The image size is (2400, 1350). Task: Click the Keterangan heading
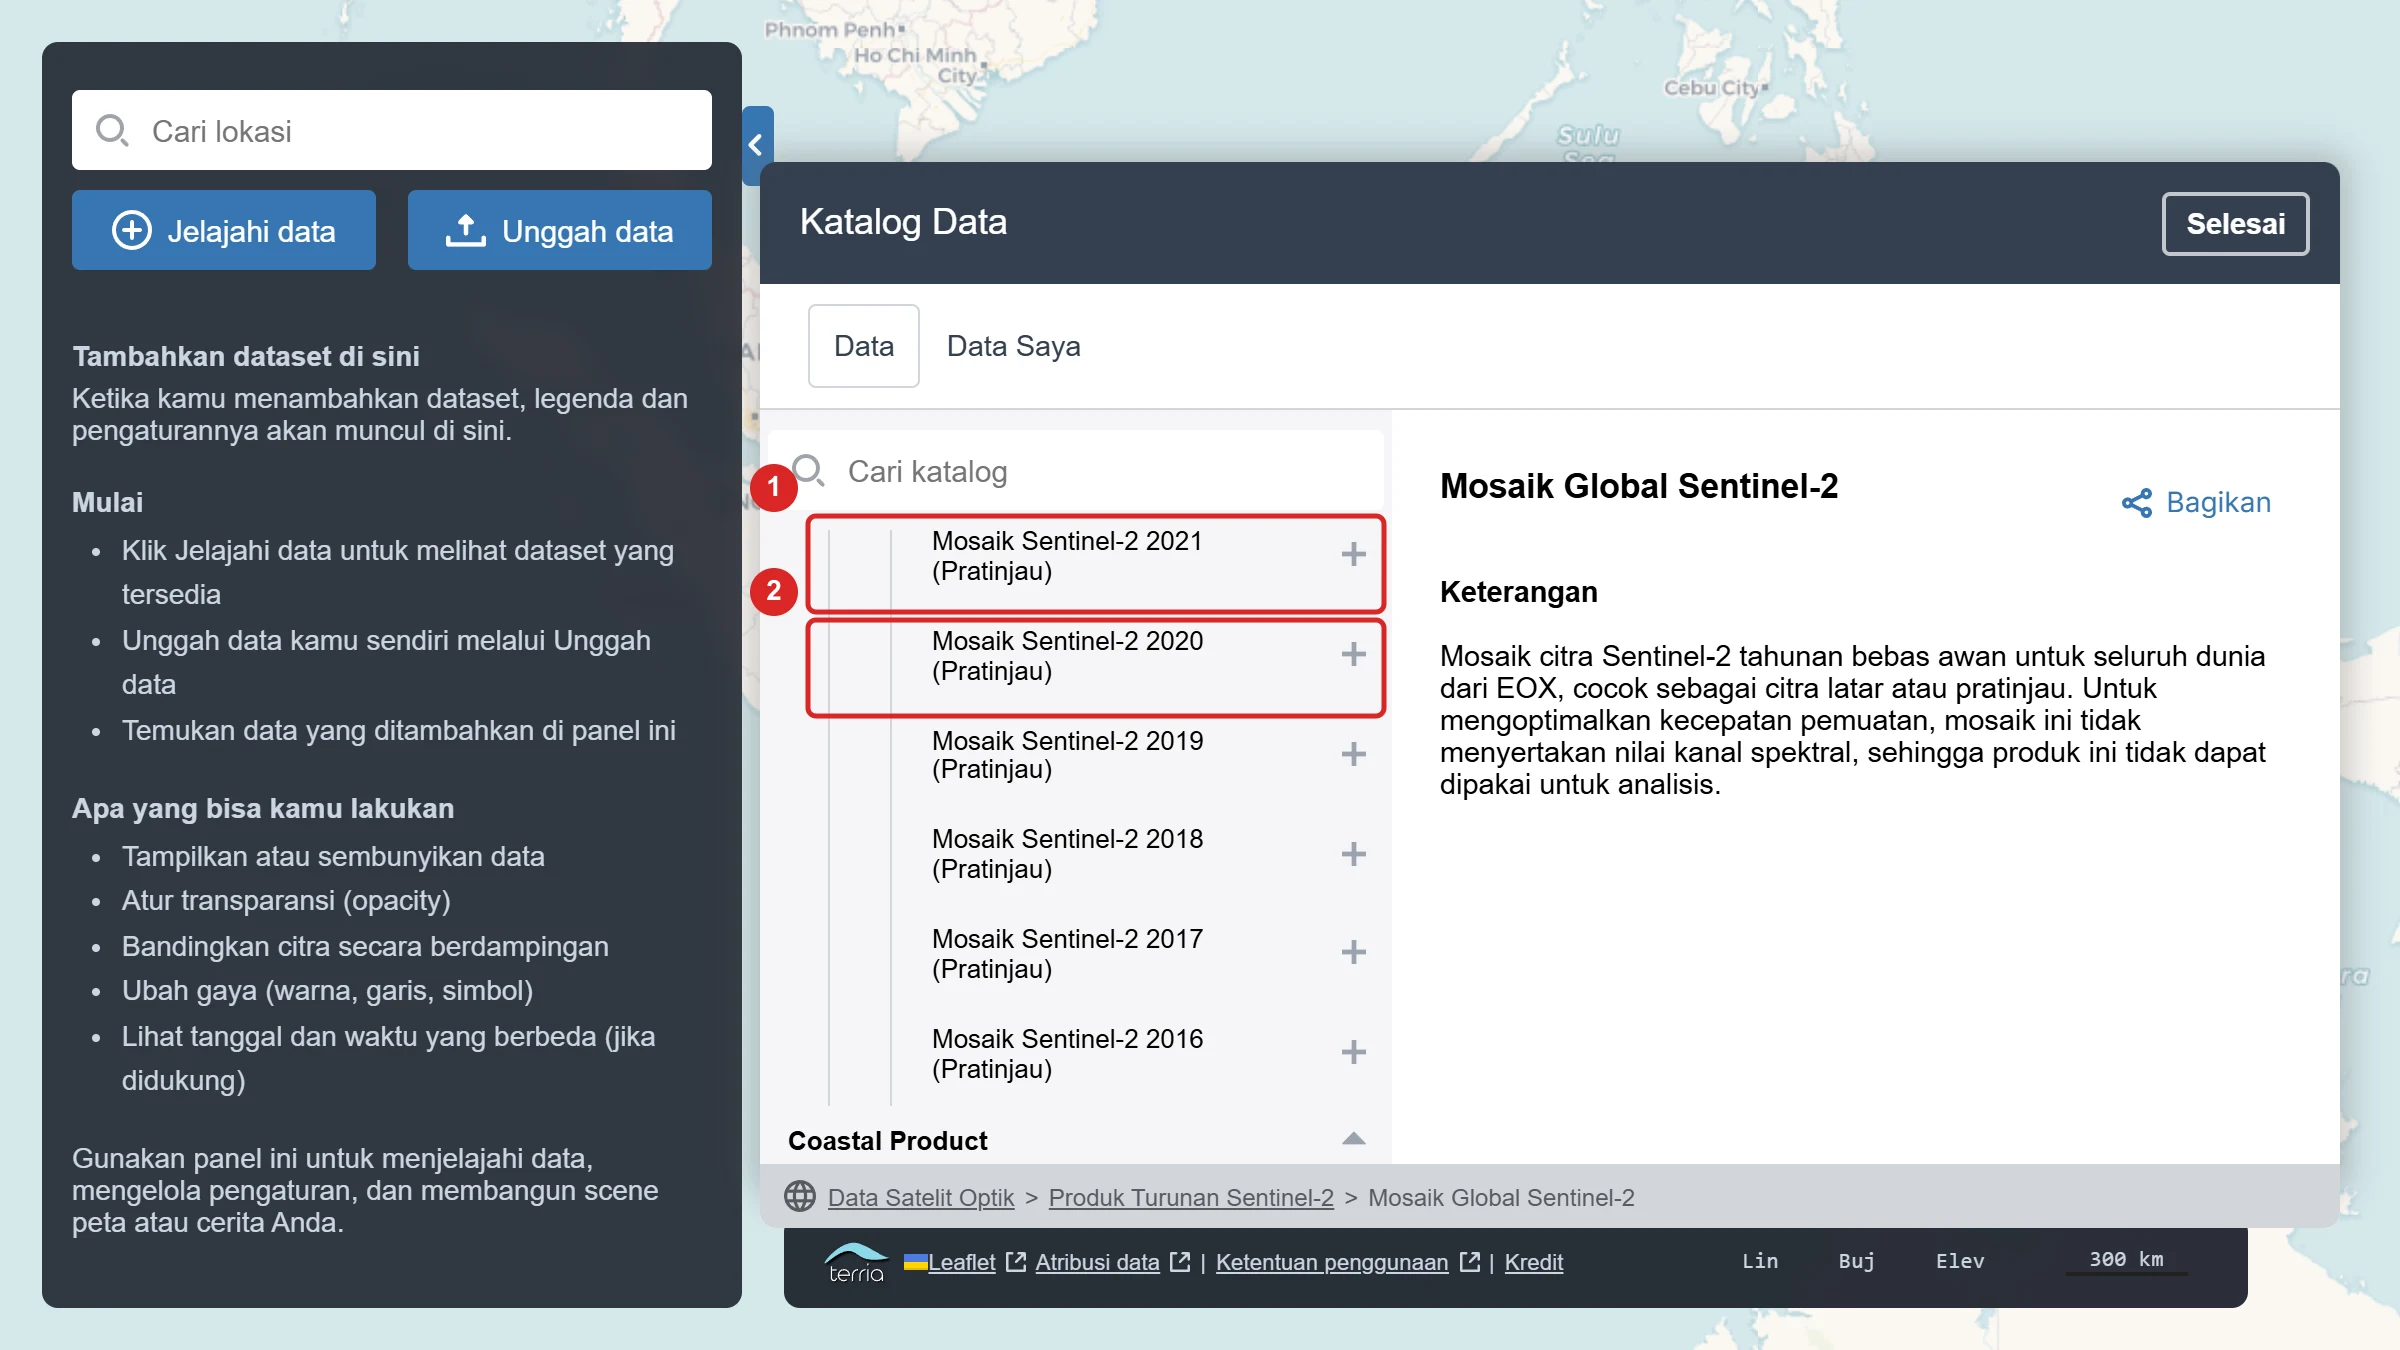coord(1518,592)
